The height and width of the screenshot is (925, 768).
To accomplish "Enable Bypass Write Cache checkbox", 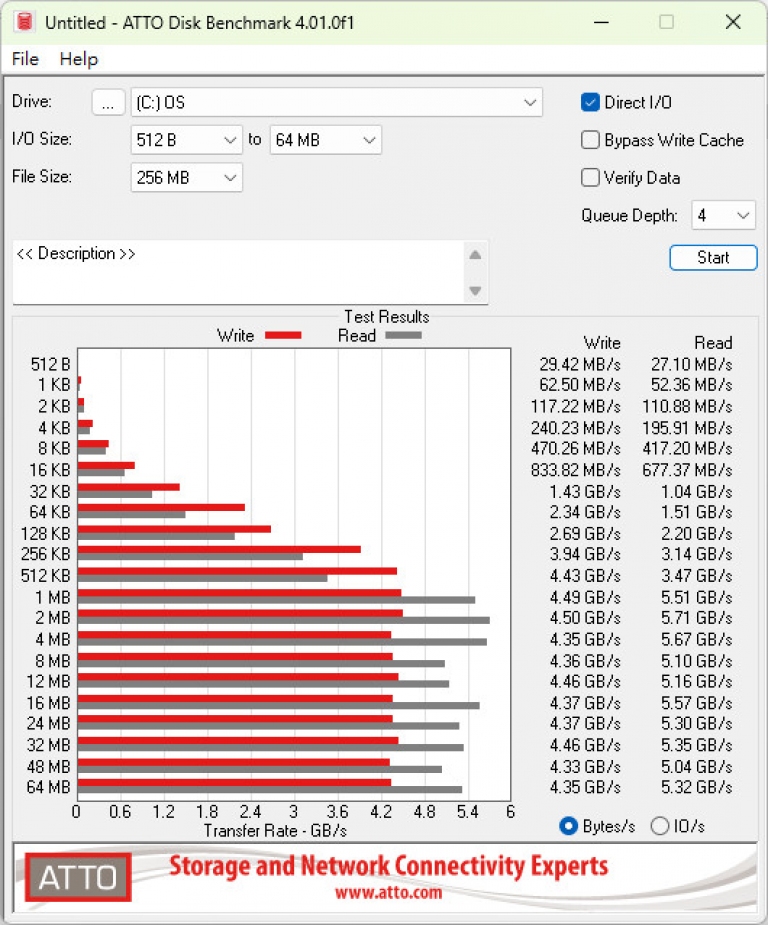I will (x=590, y=140).
